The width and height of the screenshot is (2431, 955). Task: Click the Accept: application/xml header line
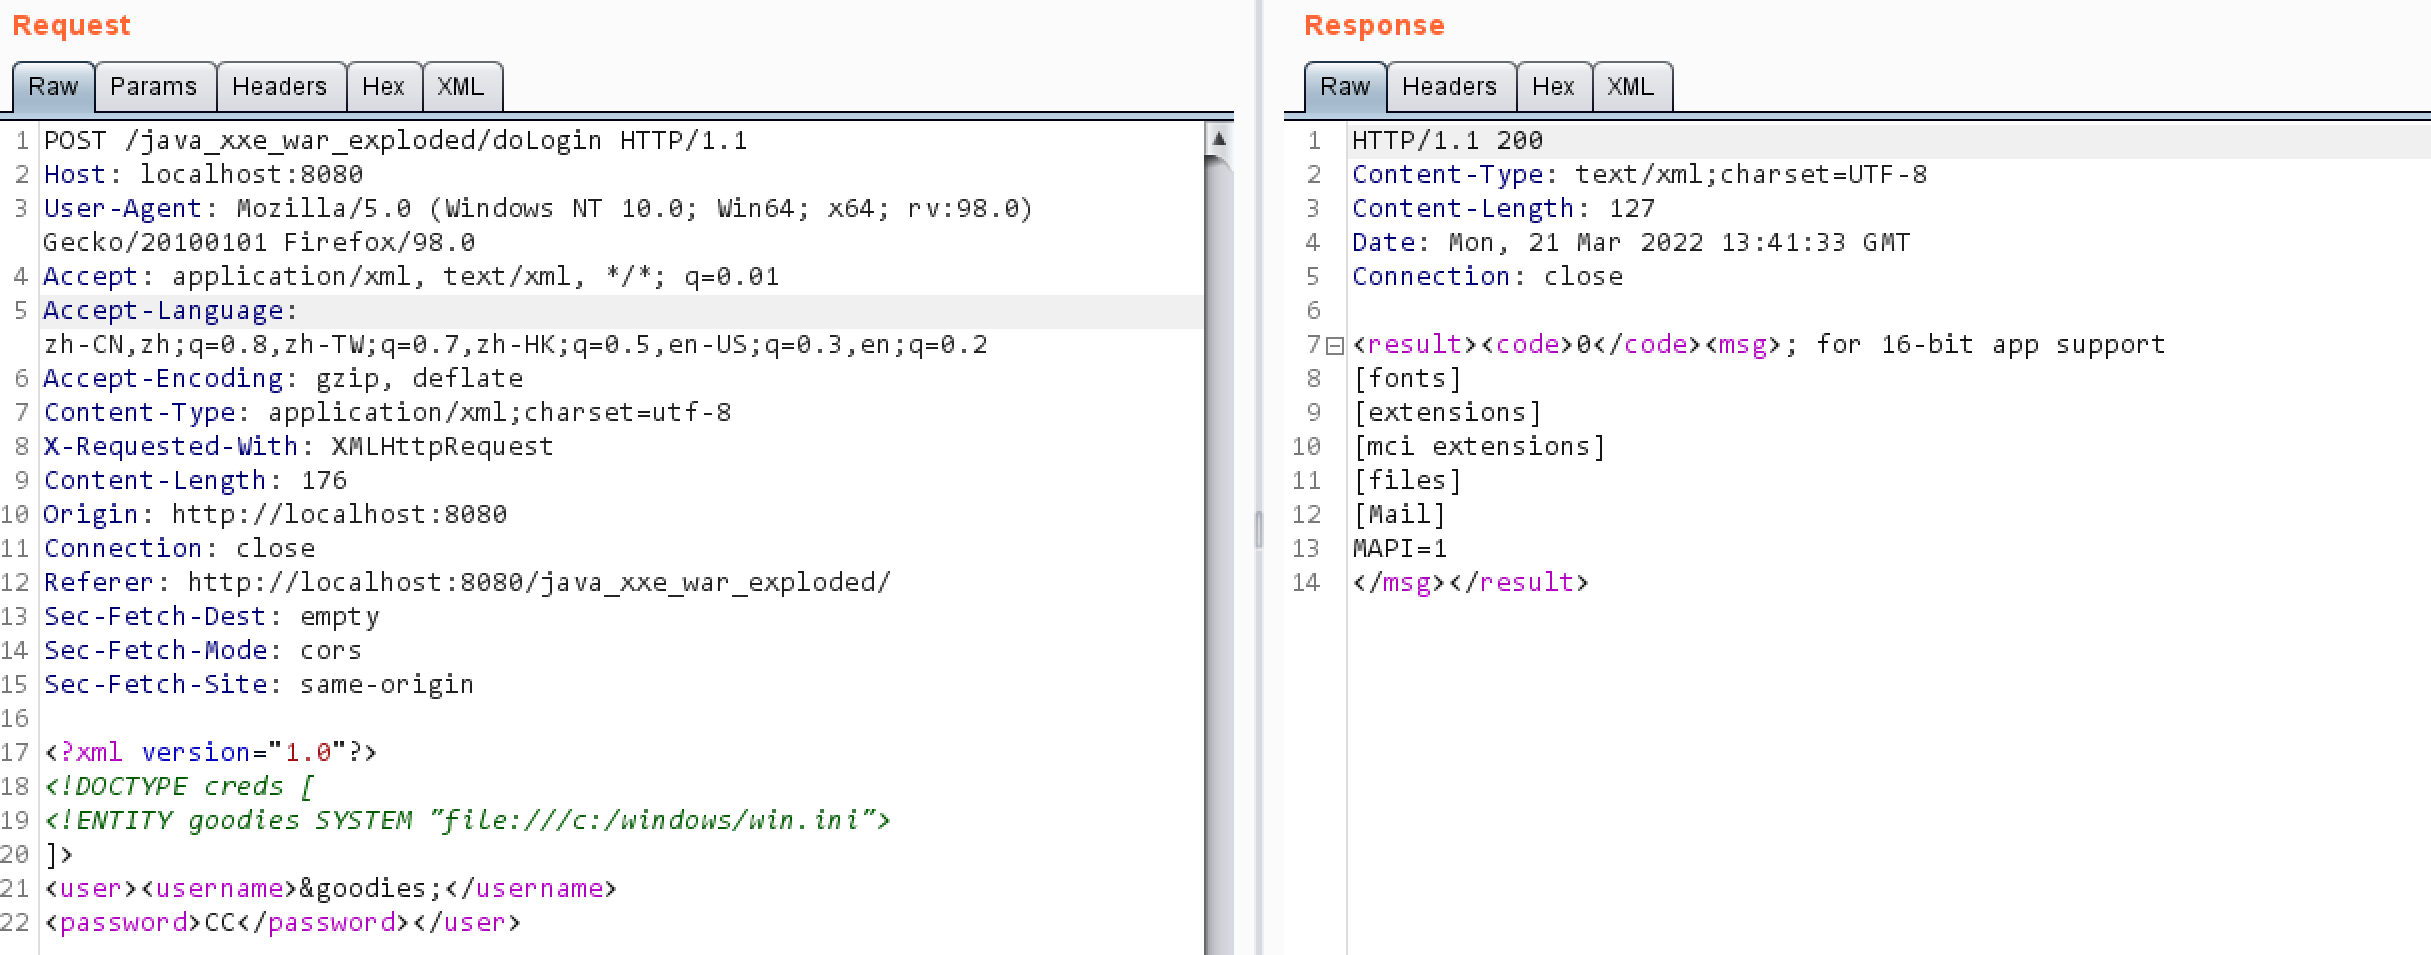pyautogui.click(x=411, y=276)
